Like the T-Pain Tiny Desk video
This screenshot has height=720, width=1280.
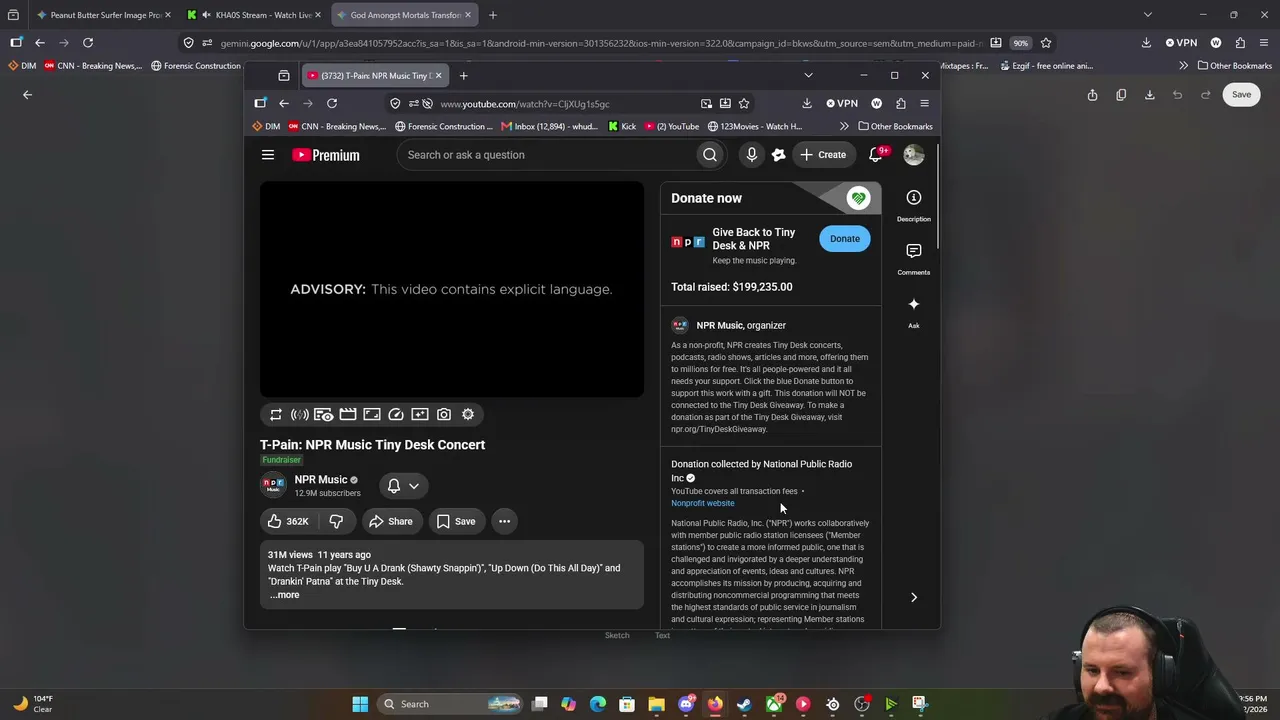click(x=288, y=521)
